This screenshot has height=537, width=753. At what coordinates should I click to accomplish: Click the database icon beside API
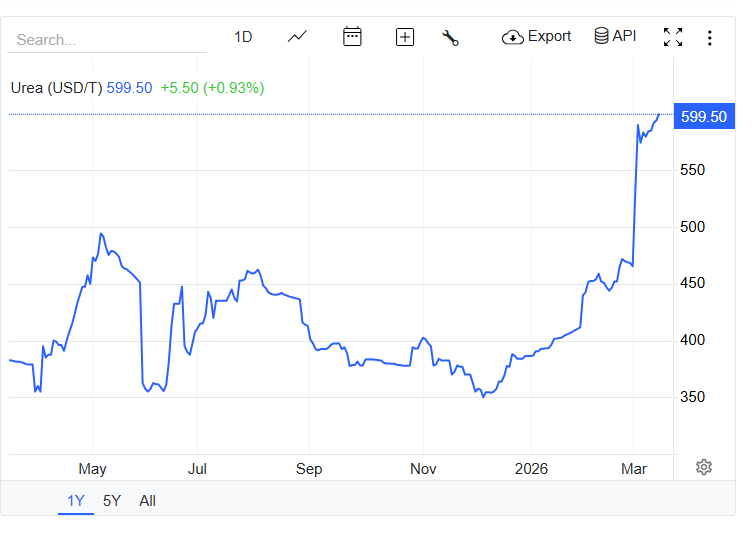point(601,37)
